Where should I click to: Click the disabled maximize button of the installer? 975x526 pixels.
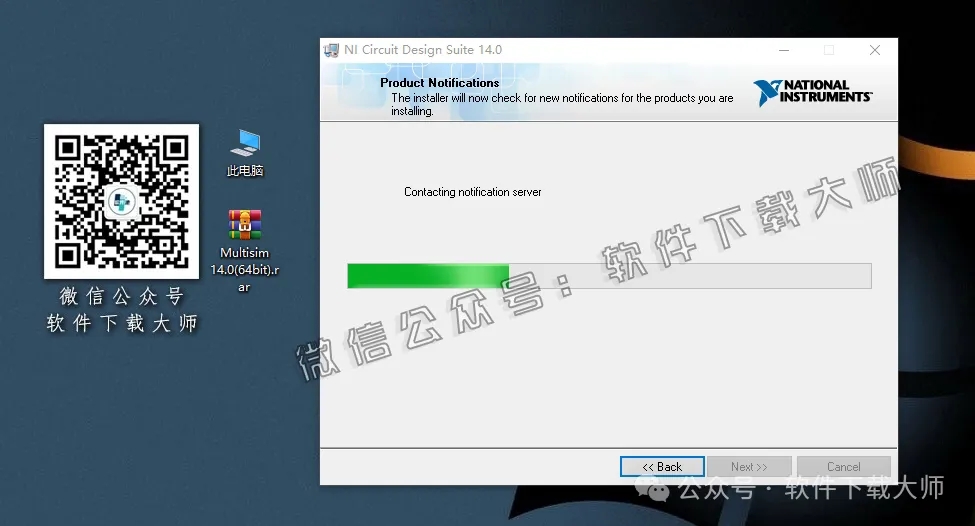coord(829,50)
